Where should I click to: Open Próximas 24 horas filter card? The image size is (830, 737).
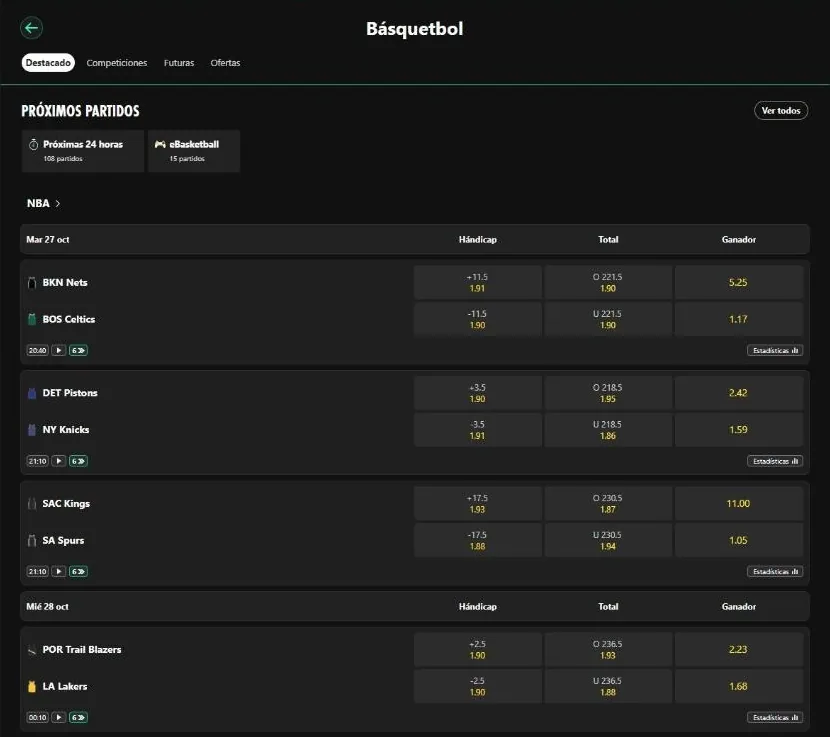(83, 151)
